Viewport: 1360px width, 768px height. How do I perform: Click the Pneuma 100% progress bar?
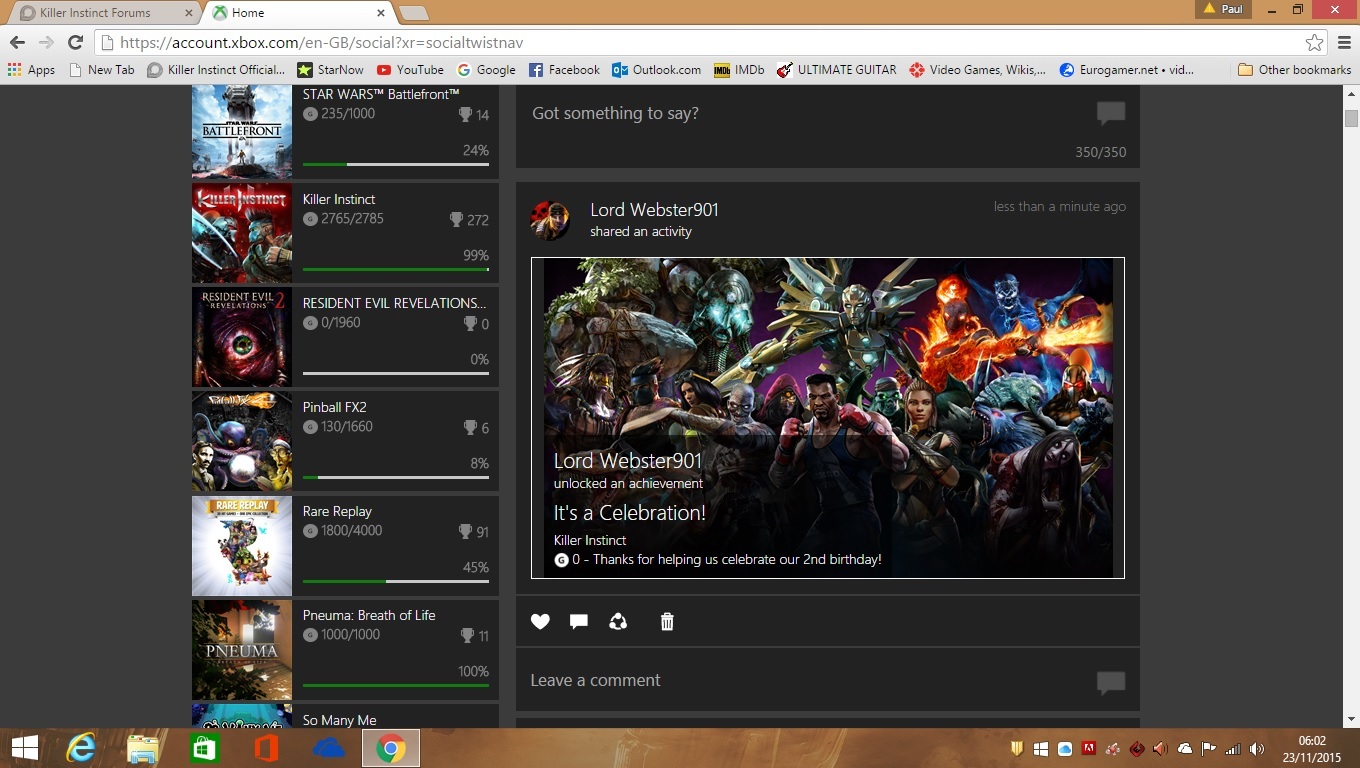tap(396, 685)
